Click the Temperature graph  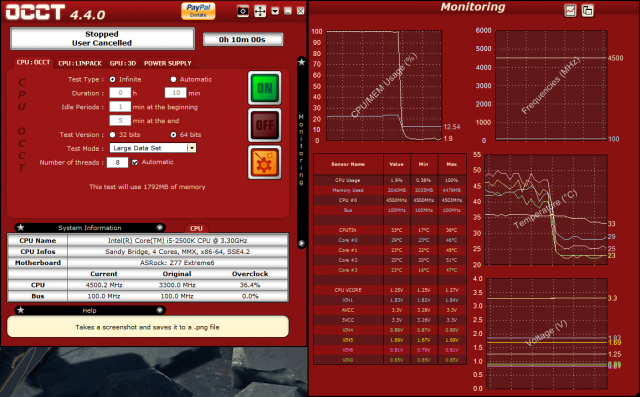point(546,210)
